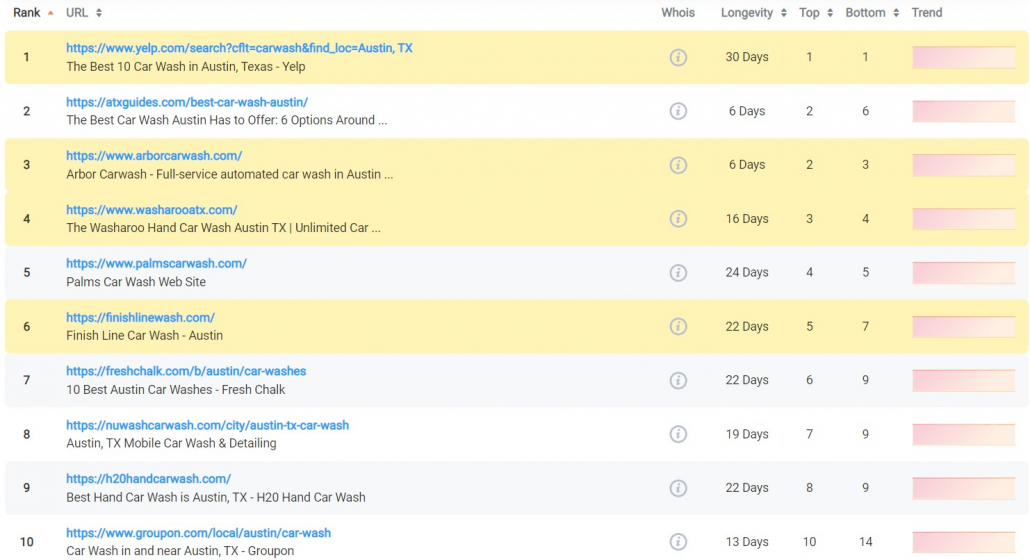Image resolution: width=1030 pixels, height=560 pixels.
Task: Select the title 'Best Hand Car Wash is Austin, TX - H20 Hand Car Wash'
Action: 215,497
